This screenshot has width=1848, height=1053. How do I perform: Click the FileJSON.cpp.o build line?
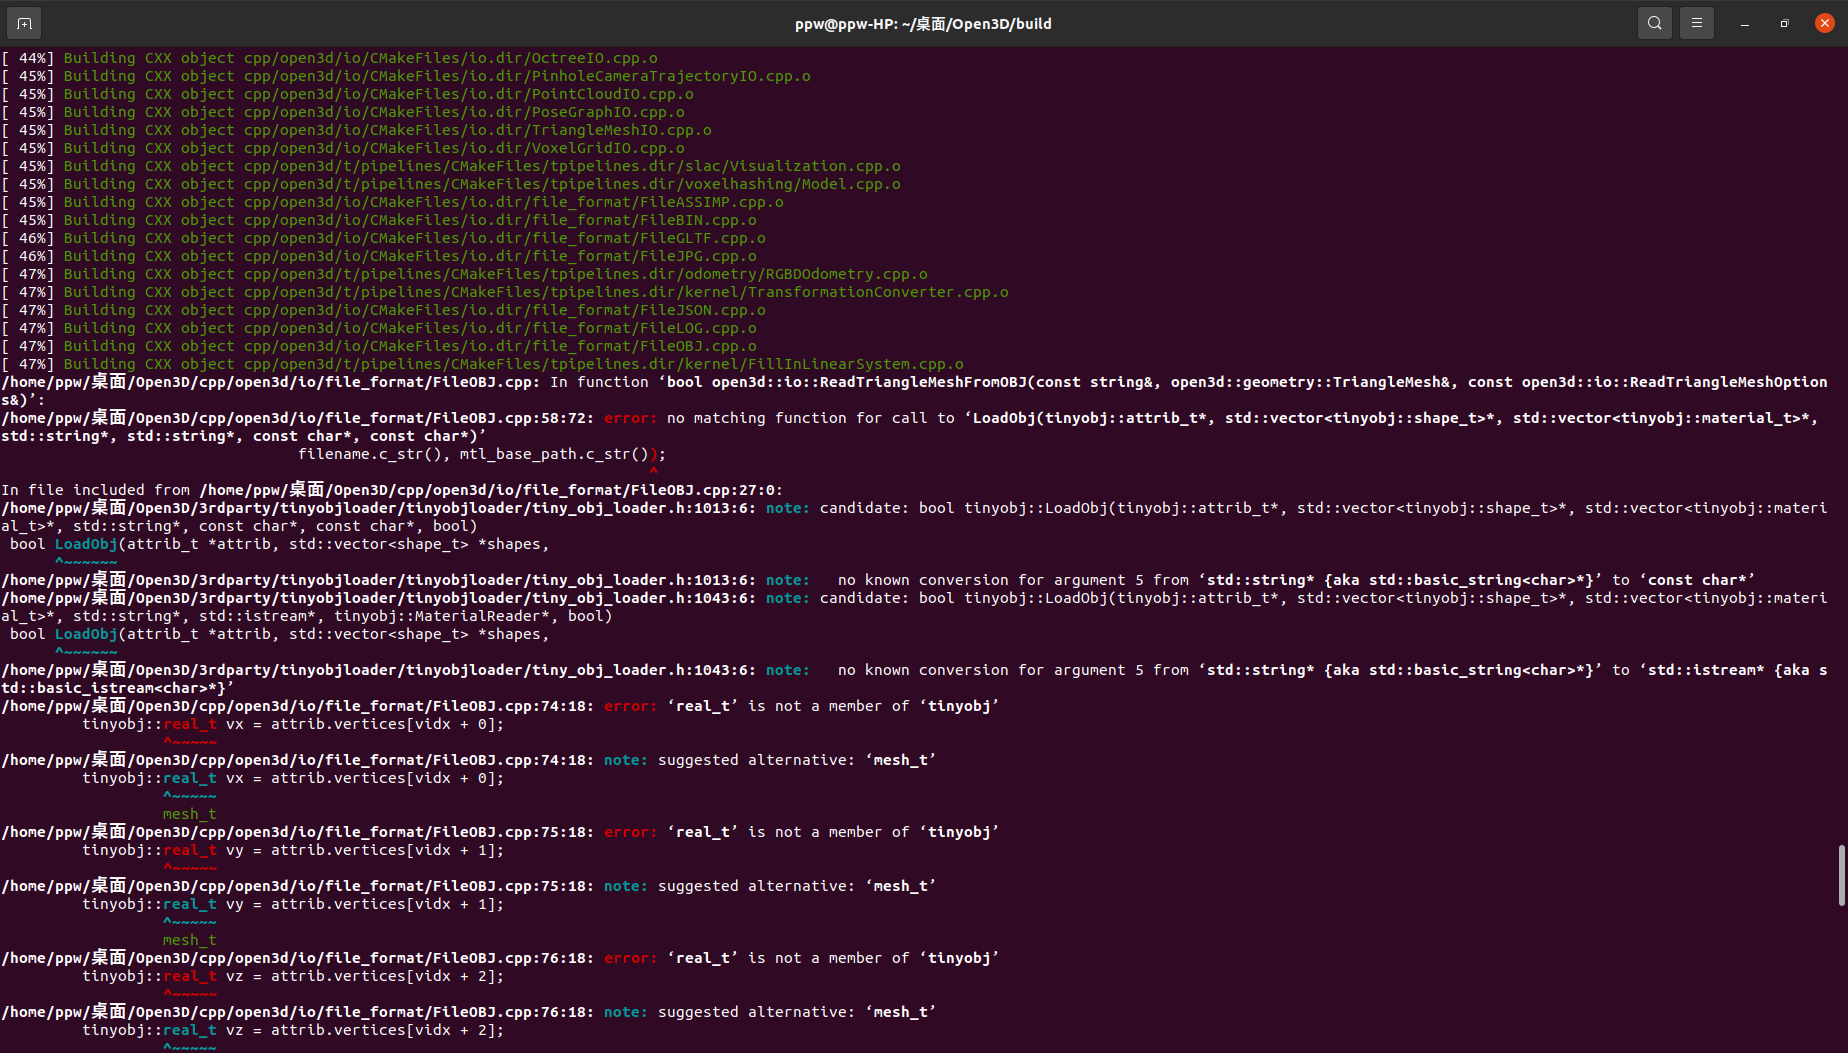pyautogui.click(x=383, y=310)
